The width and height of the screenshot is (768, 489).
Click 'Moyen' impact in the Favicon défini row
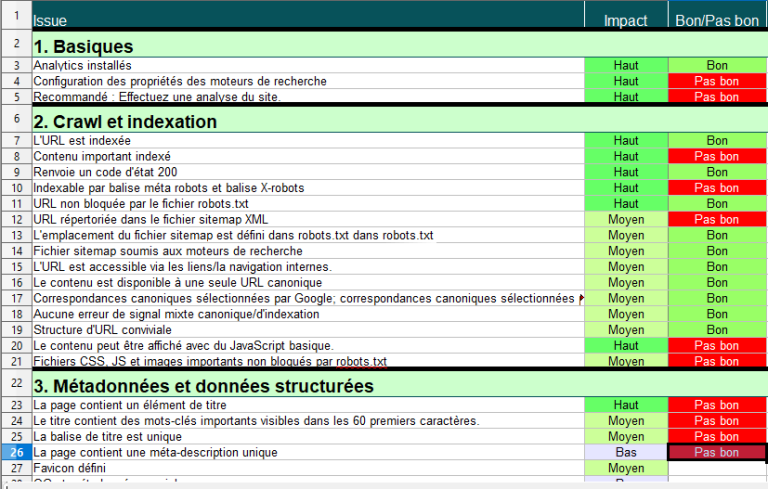click(x=626, y=468)
